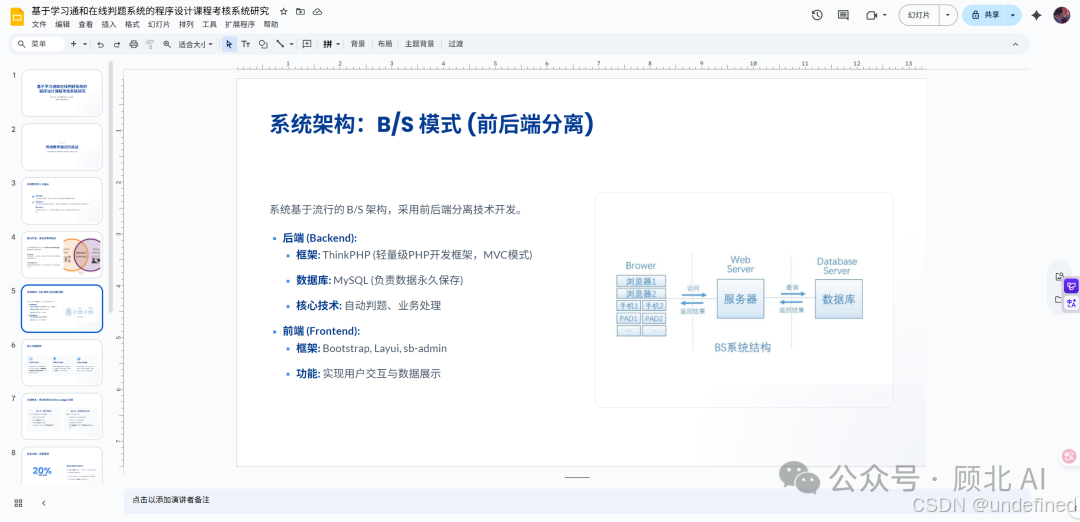Open the 格式 menu
The height and width of the screenshot is (522, 1080).
pos(132,25)
